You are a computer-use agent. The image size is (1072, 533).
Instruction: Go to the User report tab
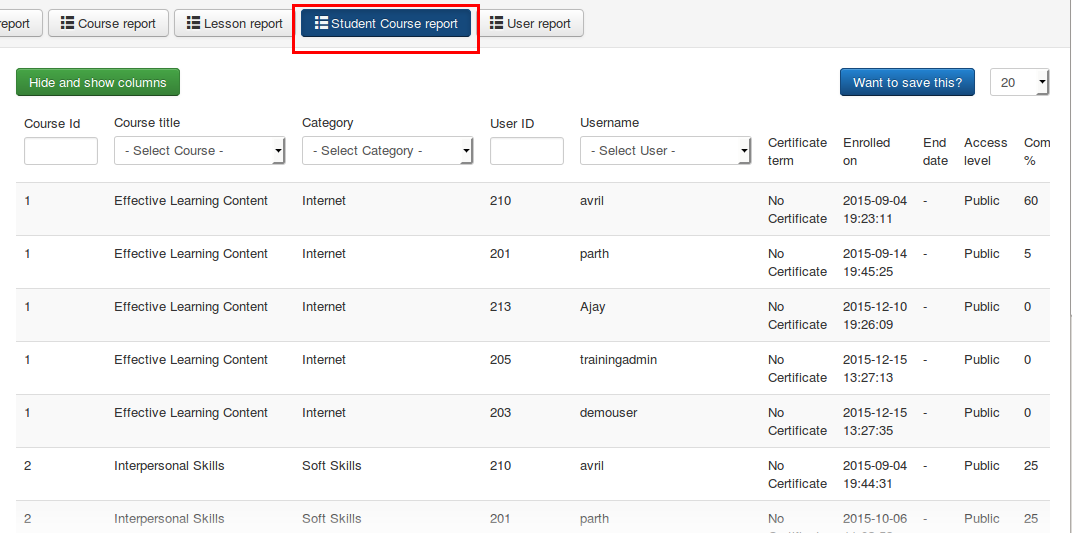[530, 24]
